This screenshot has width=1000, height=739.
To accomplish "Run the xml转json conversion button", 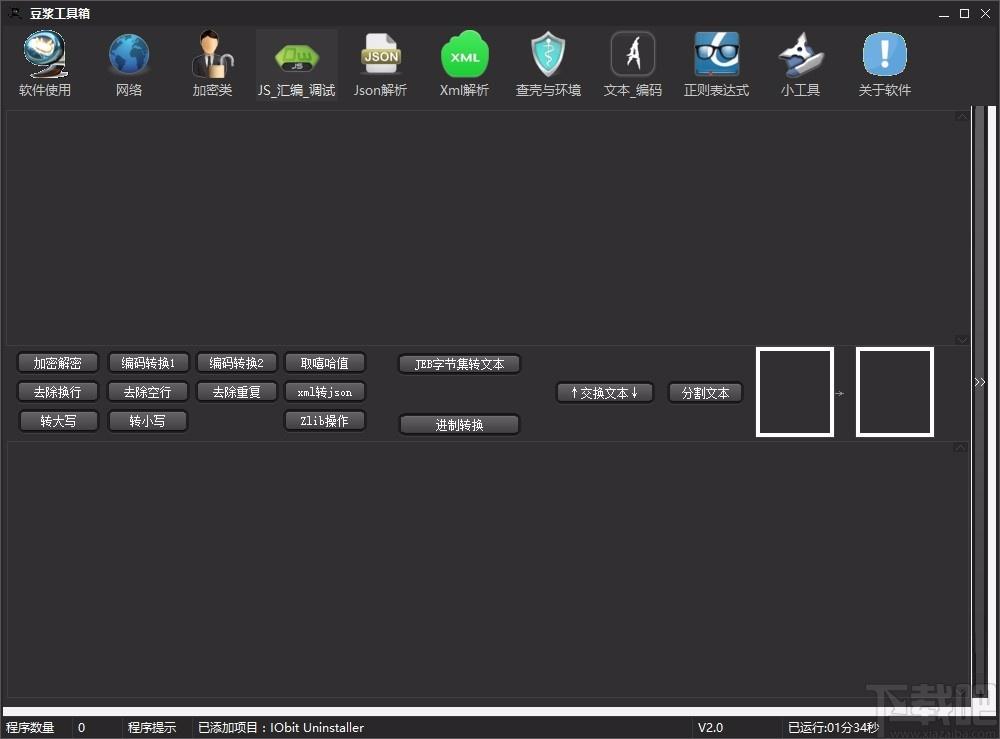I will pos(325,391).
